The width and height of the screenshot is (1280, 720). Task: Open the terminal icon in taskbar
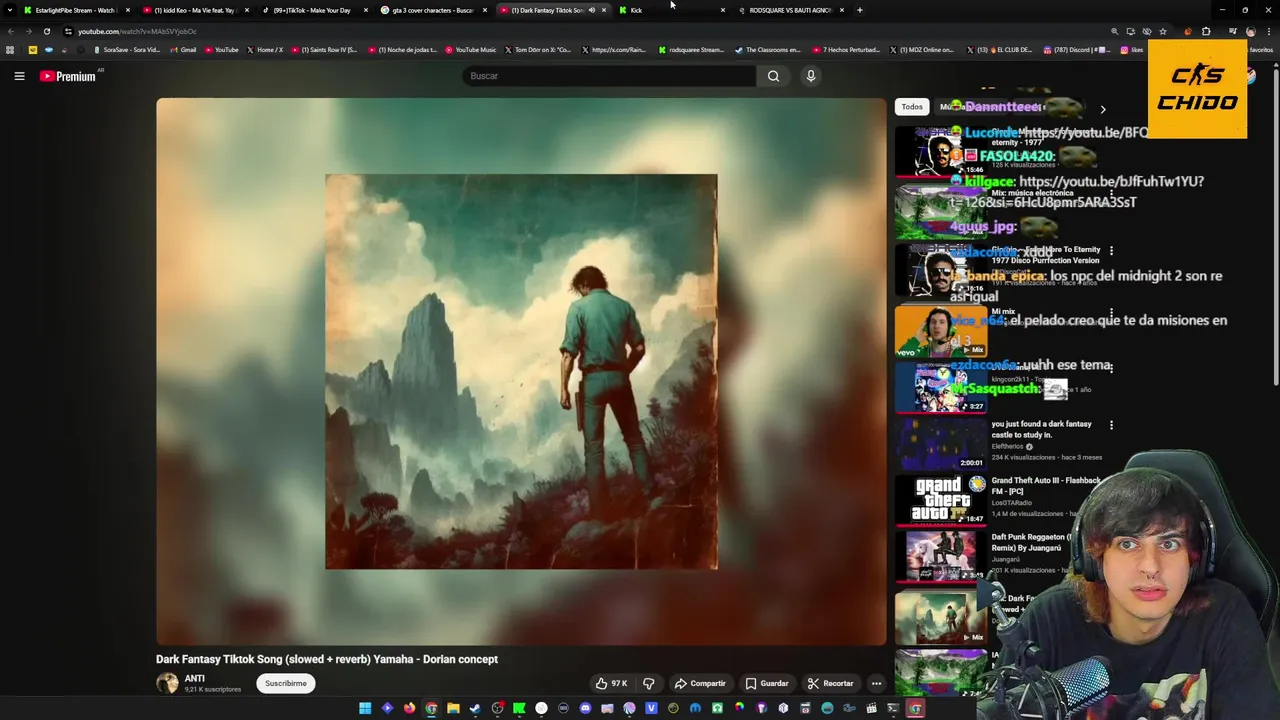click(x=893, y=708)
